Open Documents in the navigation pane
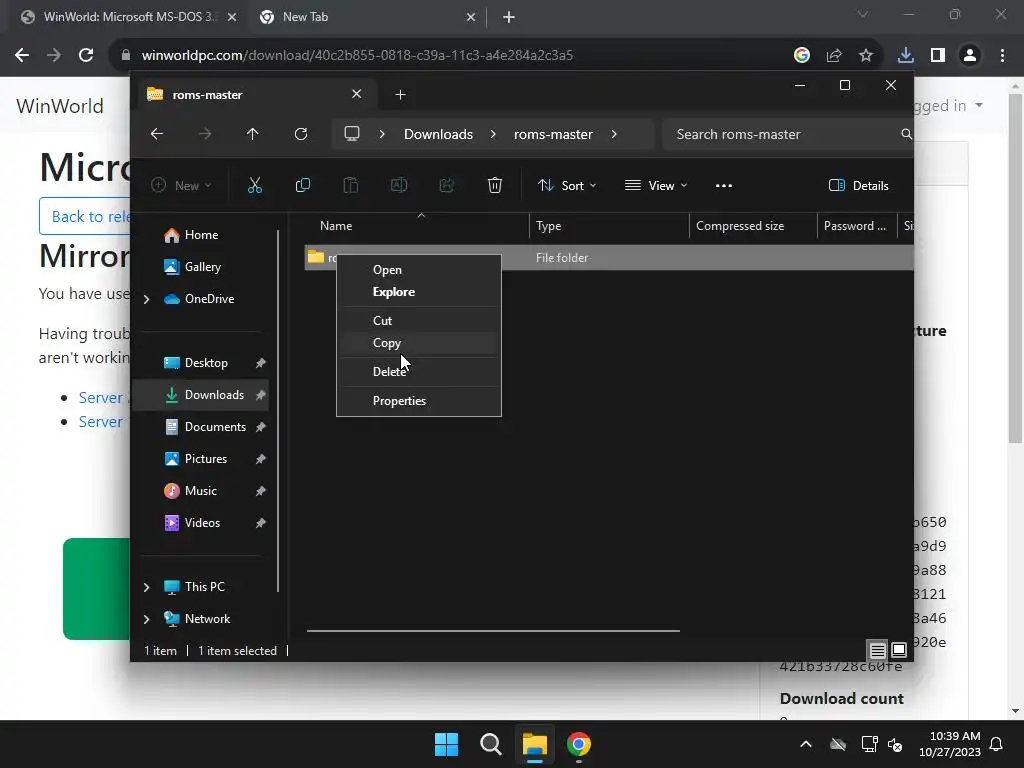This screenshot has height=768, width=1024. (215, 427)
